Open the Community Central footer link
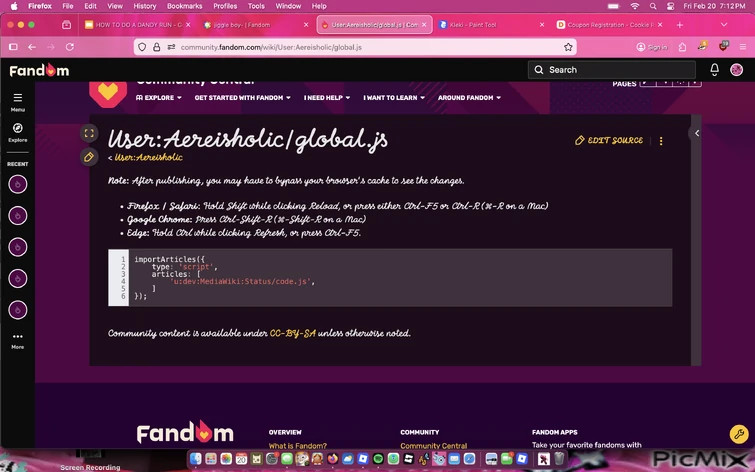The height and width of the screenshot is (472, 755). point(433,446)
